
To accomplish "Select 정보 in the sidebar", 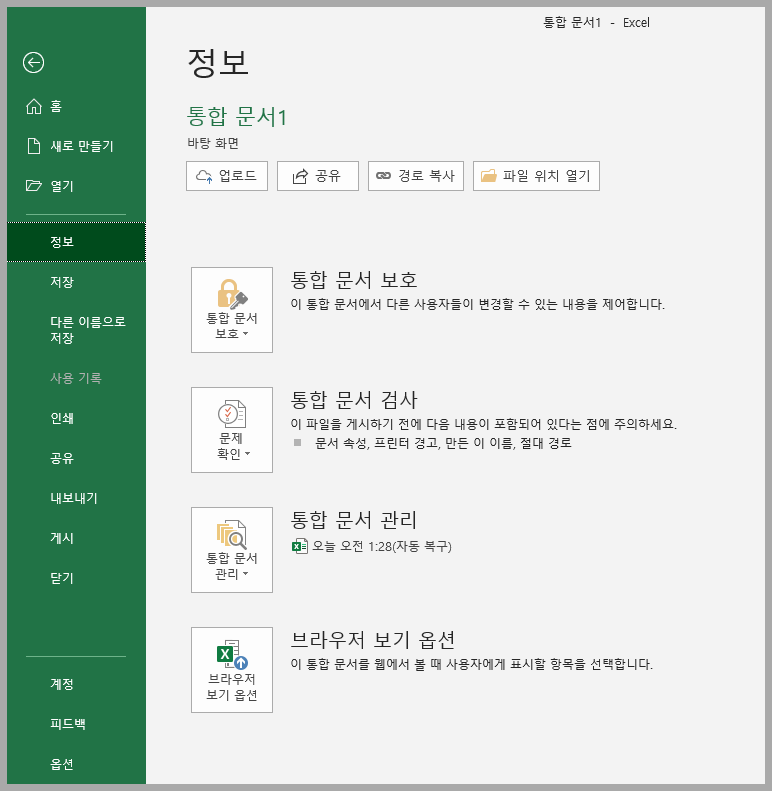I will pyautogui.click(x=76, y=242).
